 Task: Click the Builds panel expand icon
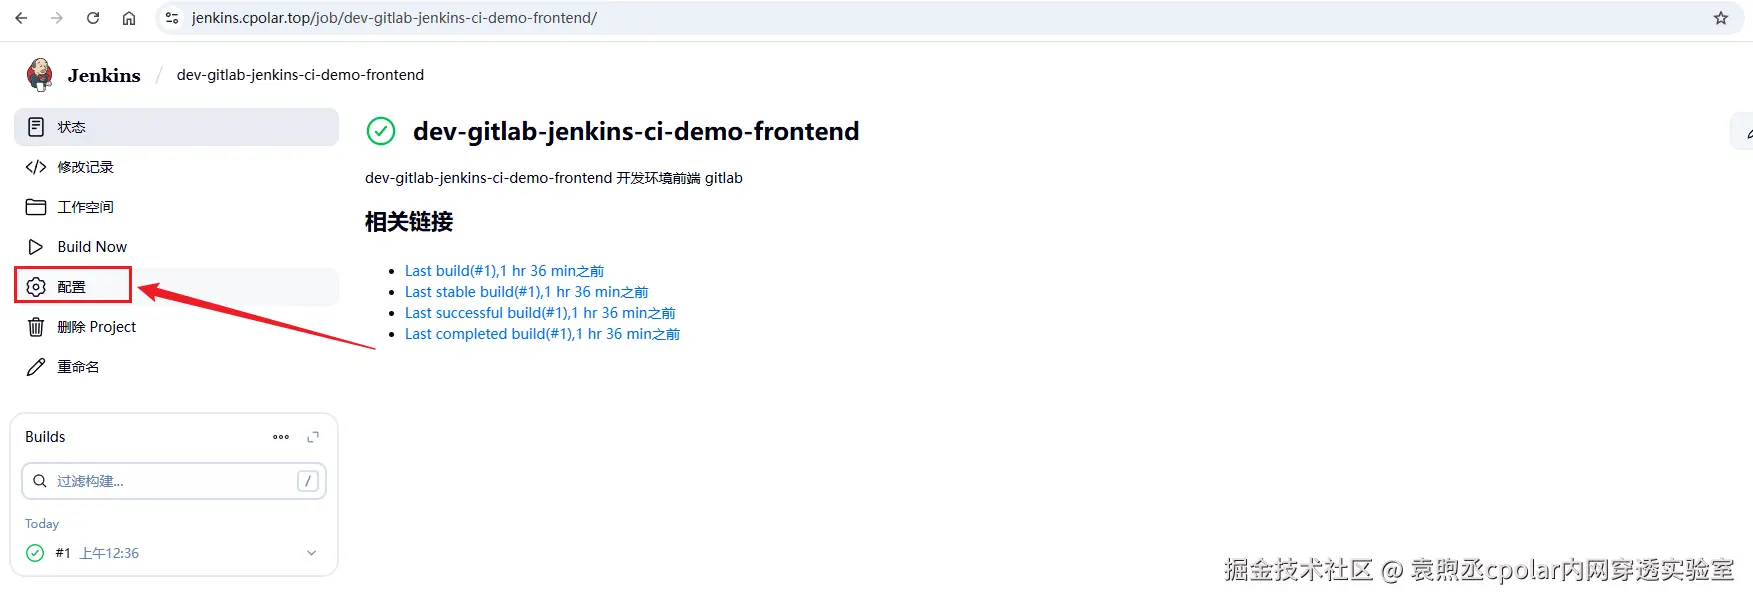[x=313, y=437]
